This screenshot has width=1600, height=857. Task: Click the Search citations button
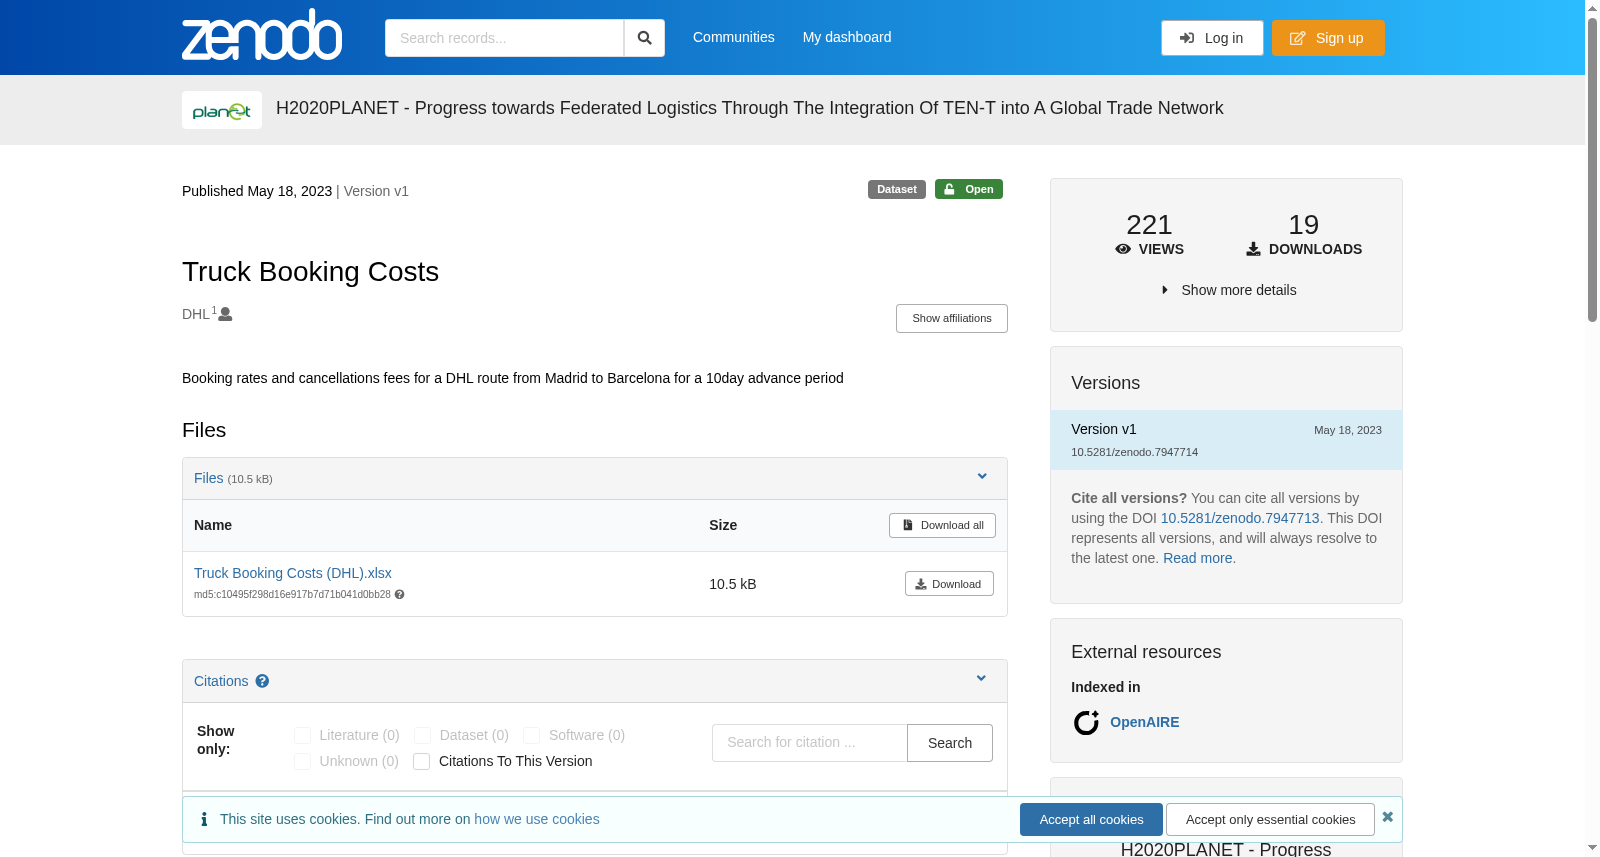[950, 743]
